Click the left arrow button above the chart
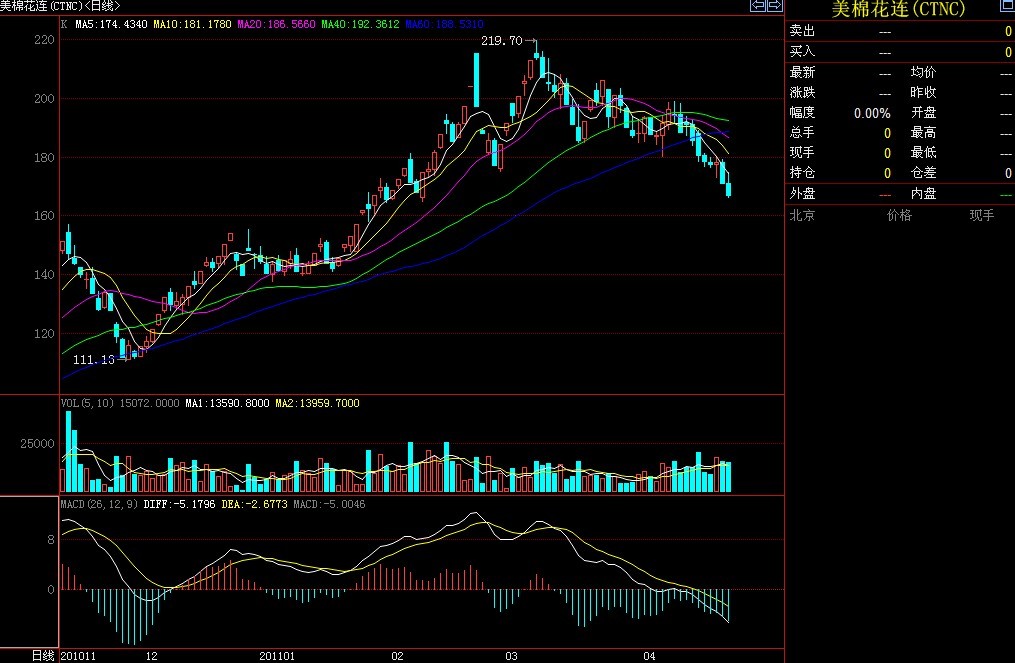Screen dimensions: 1015x663 coord(758,6)
